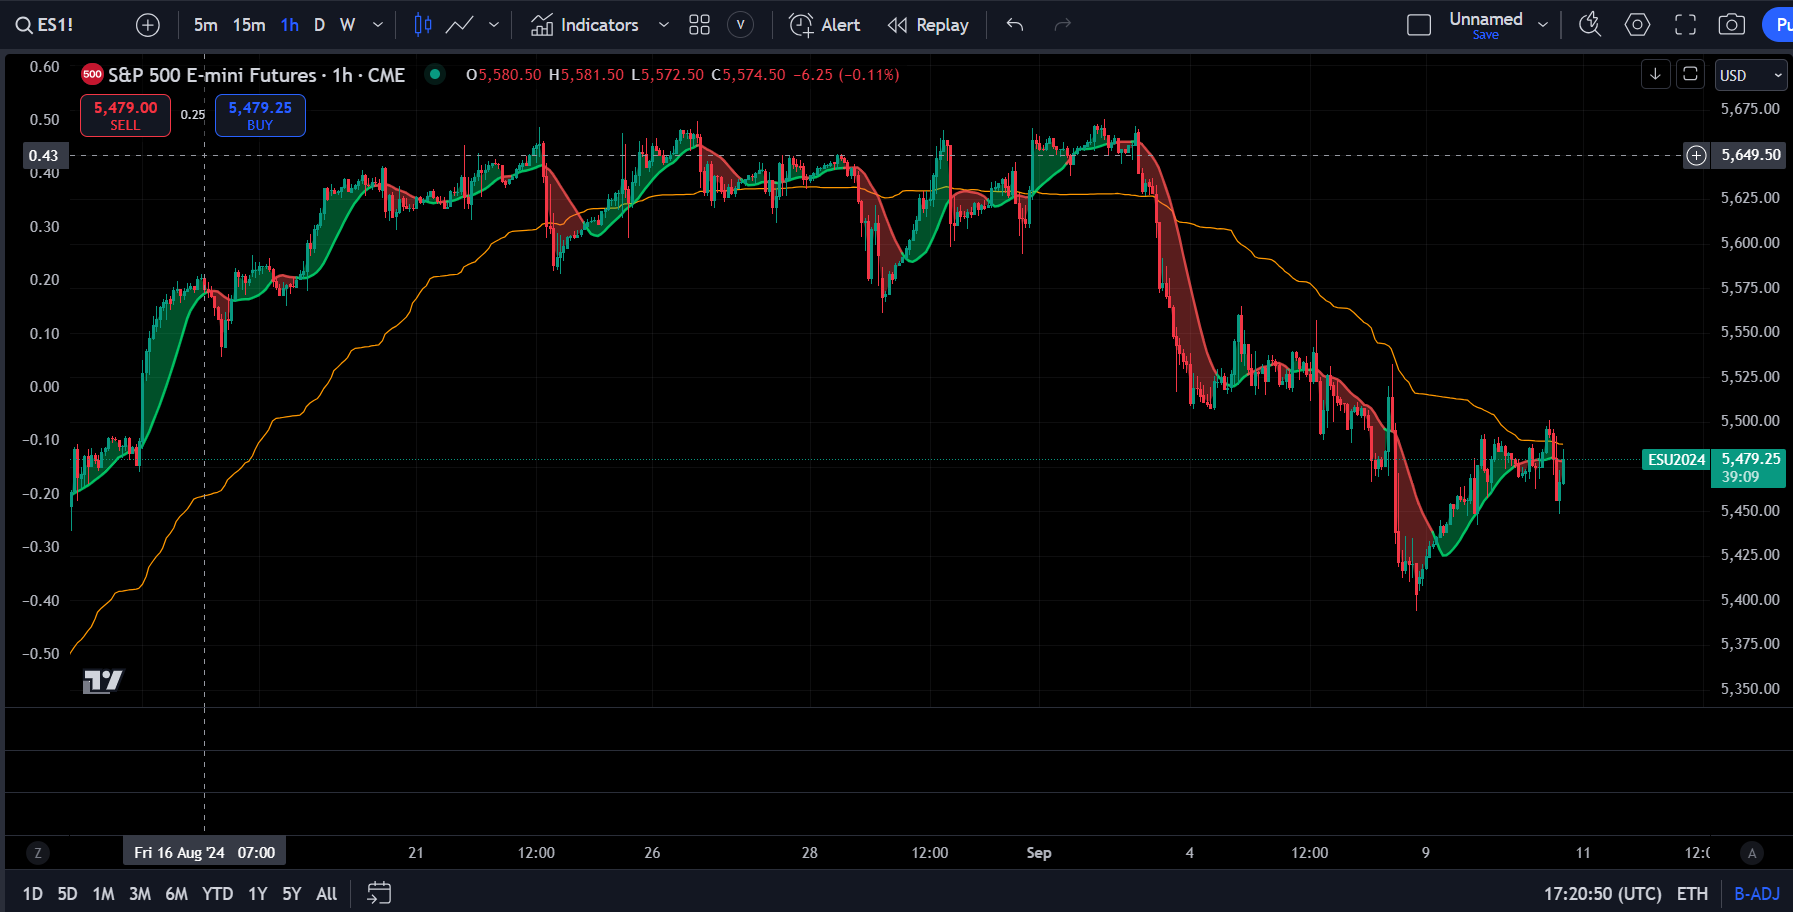
Task: Expand manage layouts dropdown arrow
Action: [x=1543, y=25]
